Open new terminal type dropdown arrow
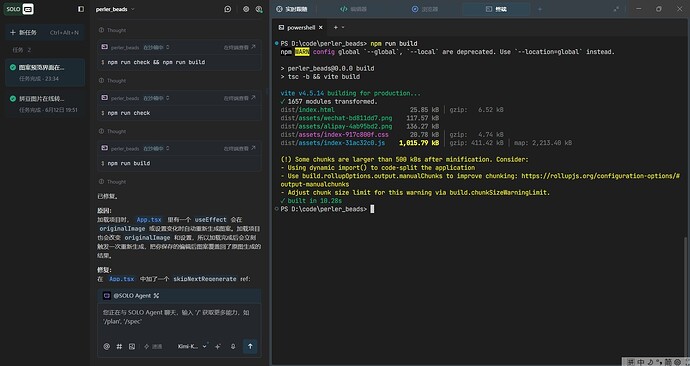The image size is (690, 366). [x=343, y=27]
